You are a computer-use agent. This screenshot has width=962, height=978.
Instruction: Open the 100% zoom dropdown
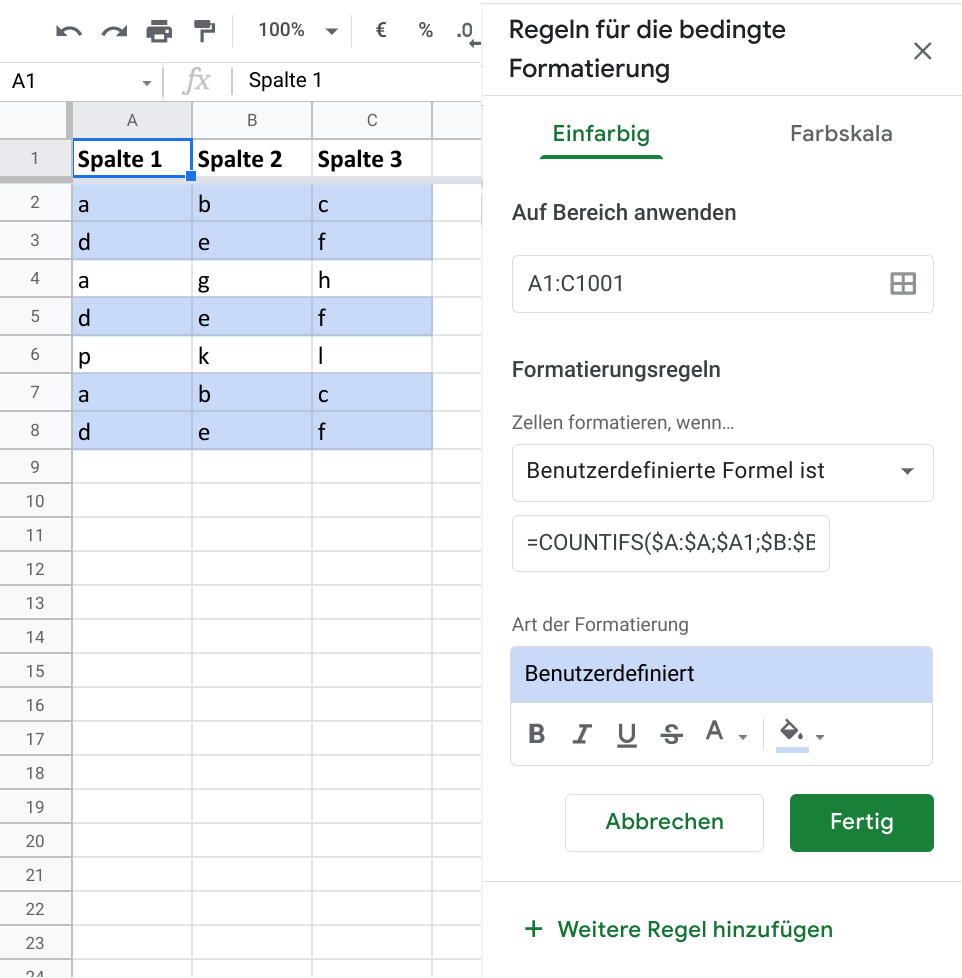(298, 30)
